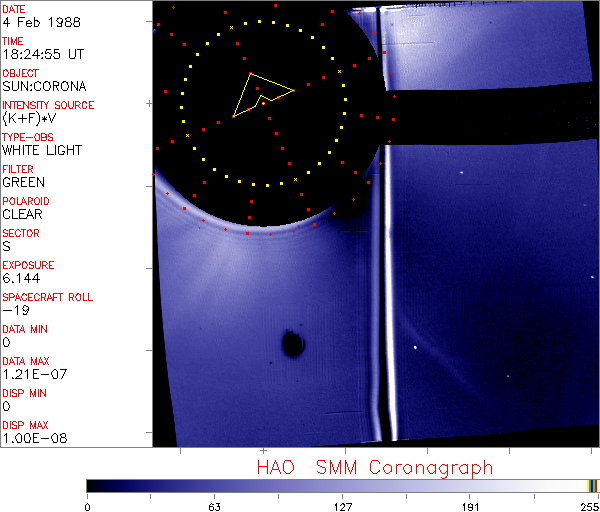Screen dimensions: 600x512
Task: Click the DISP MAX value 1.00E-08
Action: (33, 438)
